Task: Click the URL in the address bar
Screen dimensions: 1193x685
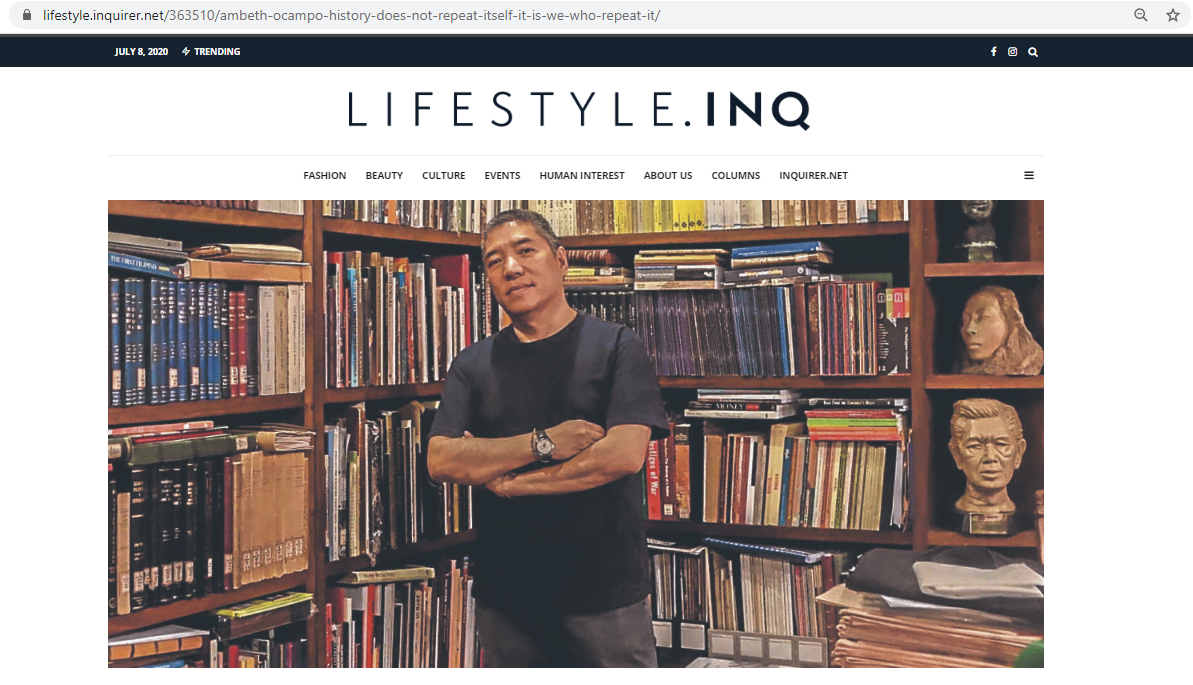Action: (352, 15)
